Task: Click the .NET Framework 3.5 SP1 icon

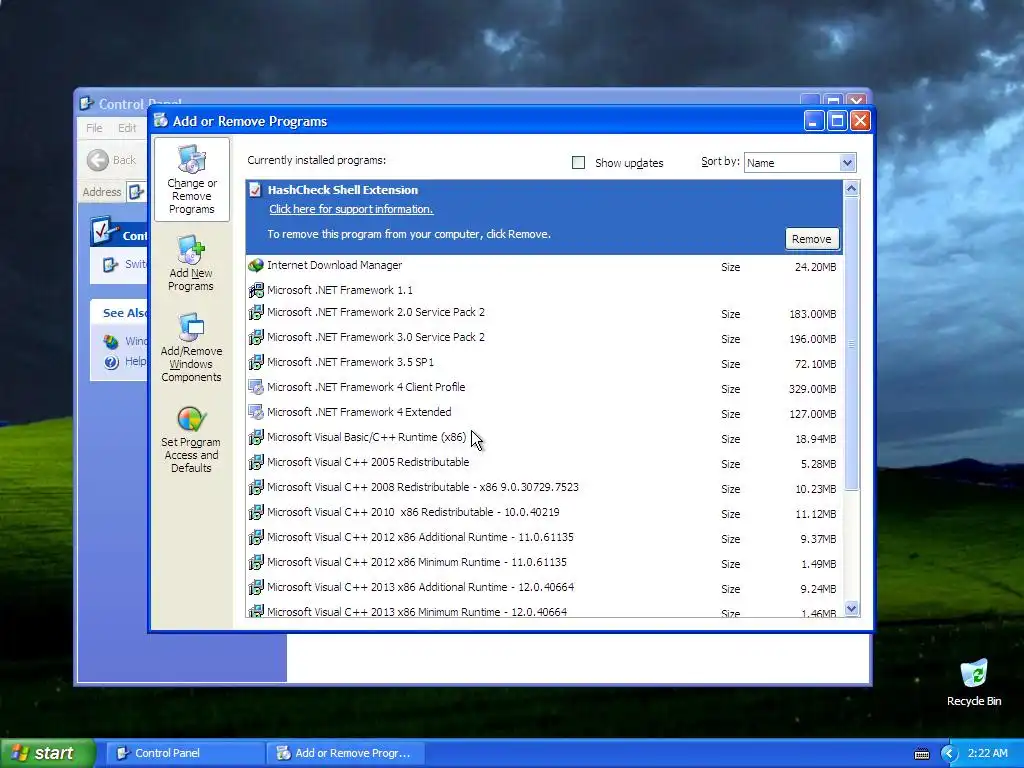Action: tap(255, 362)
